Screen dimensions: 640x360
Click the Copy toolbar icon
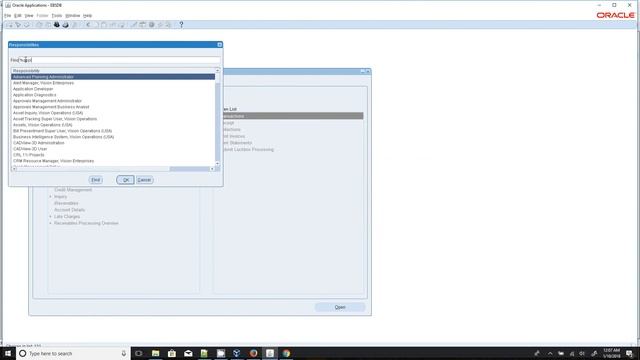click(96, 25)
